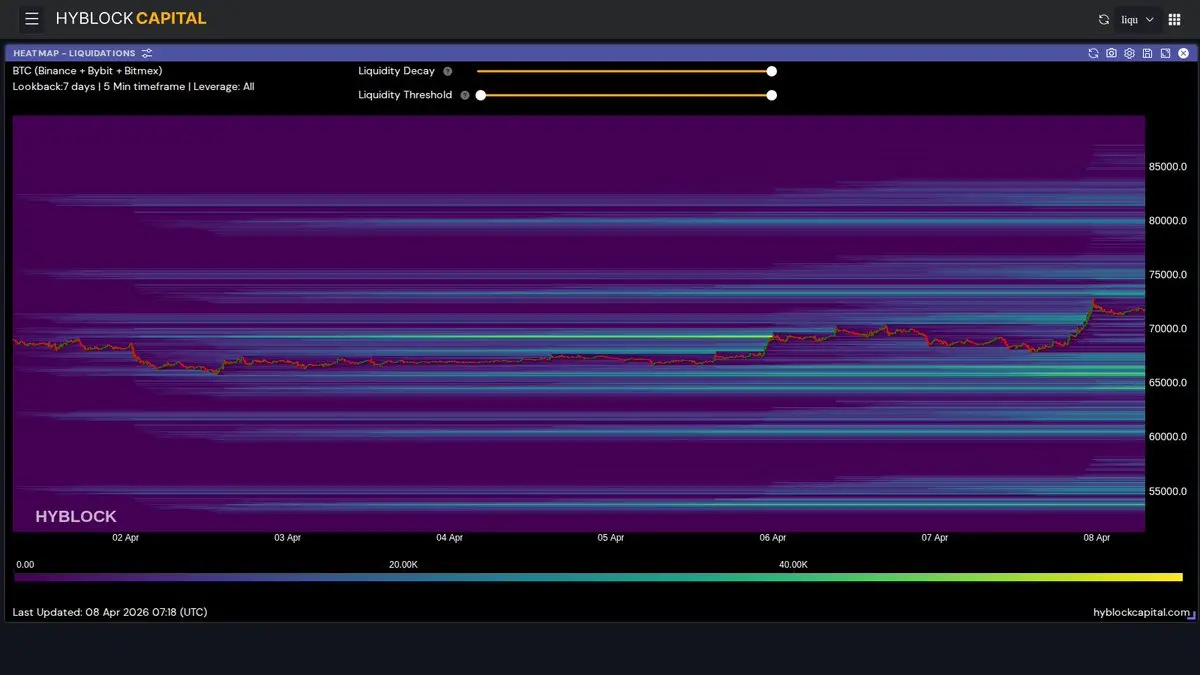Screen dimensions: 1200x675
Task: Click the refresh icon in top header
Action: coord(1104,19)
